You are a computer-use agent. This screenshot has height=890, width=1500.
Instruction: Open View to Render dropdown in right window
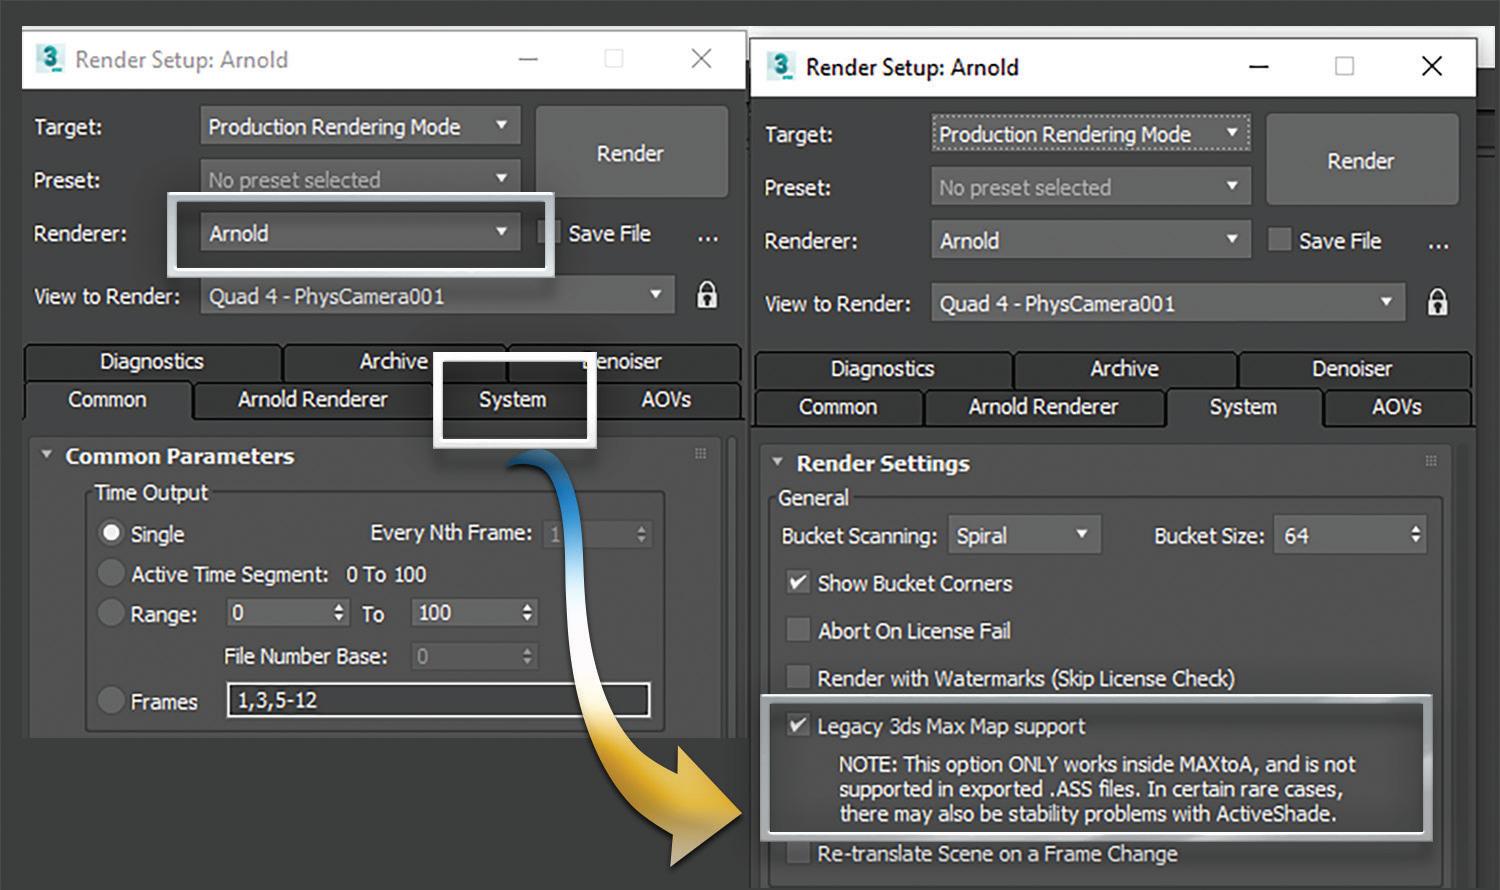(x=1168, y=303)
